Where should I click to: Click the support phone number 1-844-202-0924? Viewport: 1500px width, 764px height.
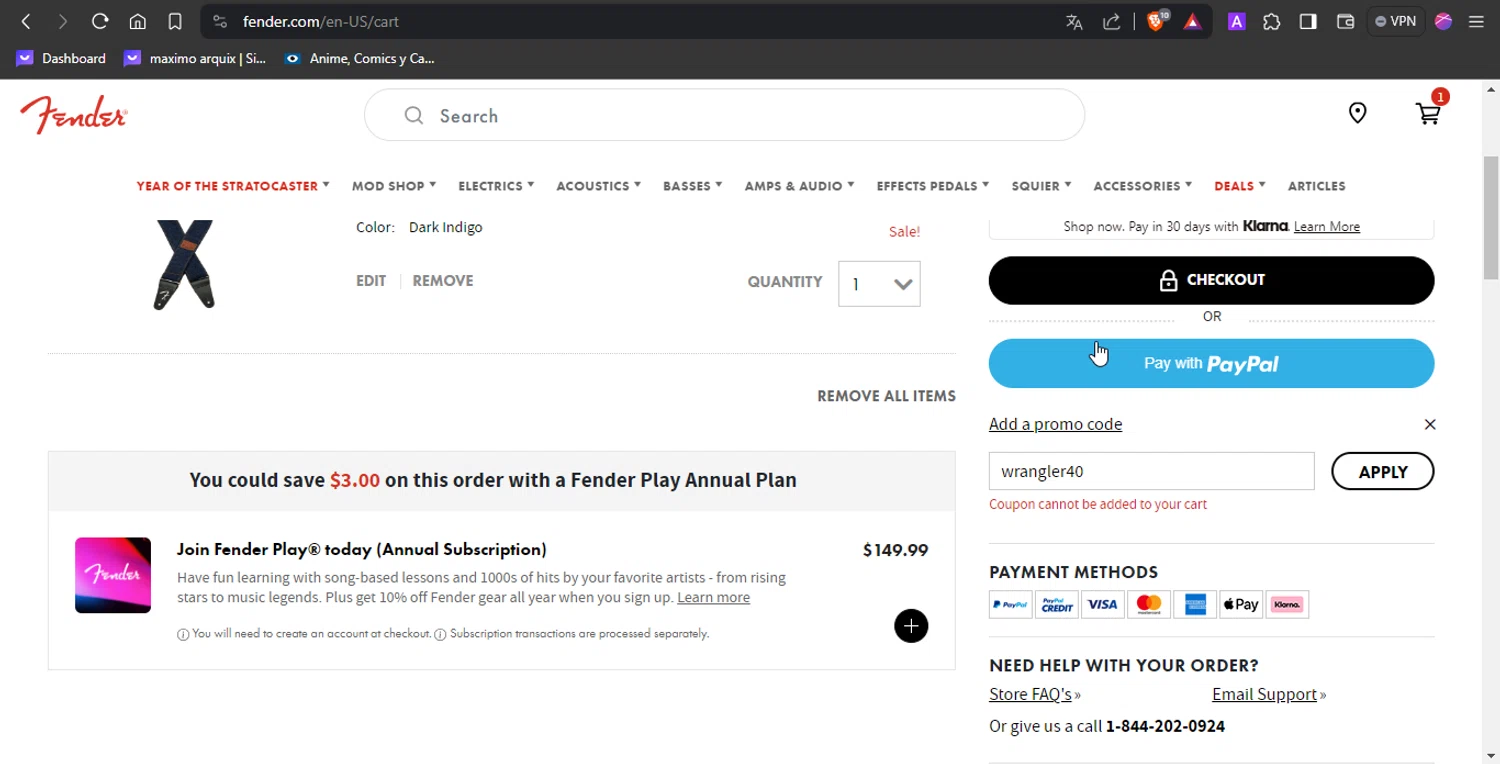coord(1165,726)
